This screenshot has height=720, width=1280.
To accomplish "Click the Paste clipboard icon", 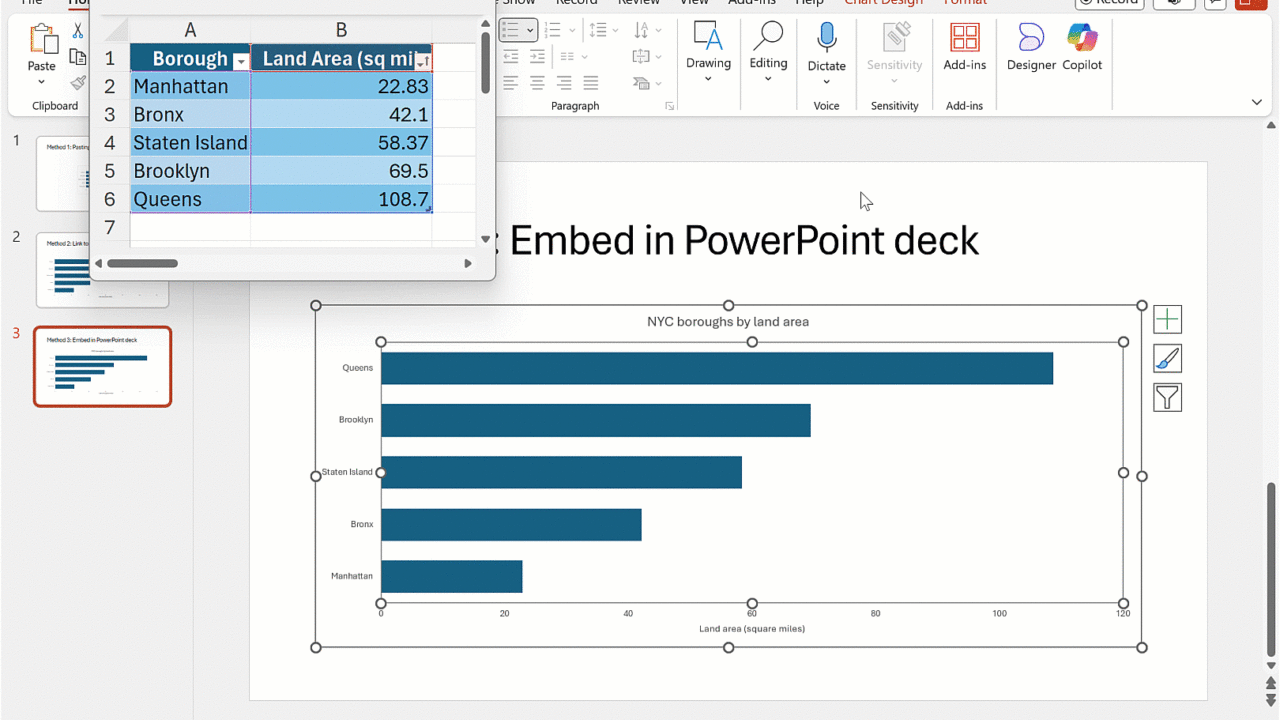I will coord(42,41).
